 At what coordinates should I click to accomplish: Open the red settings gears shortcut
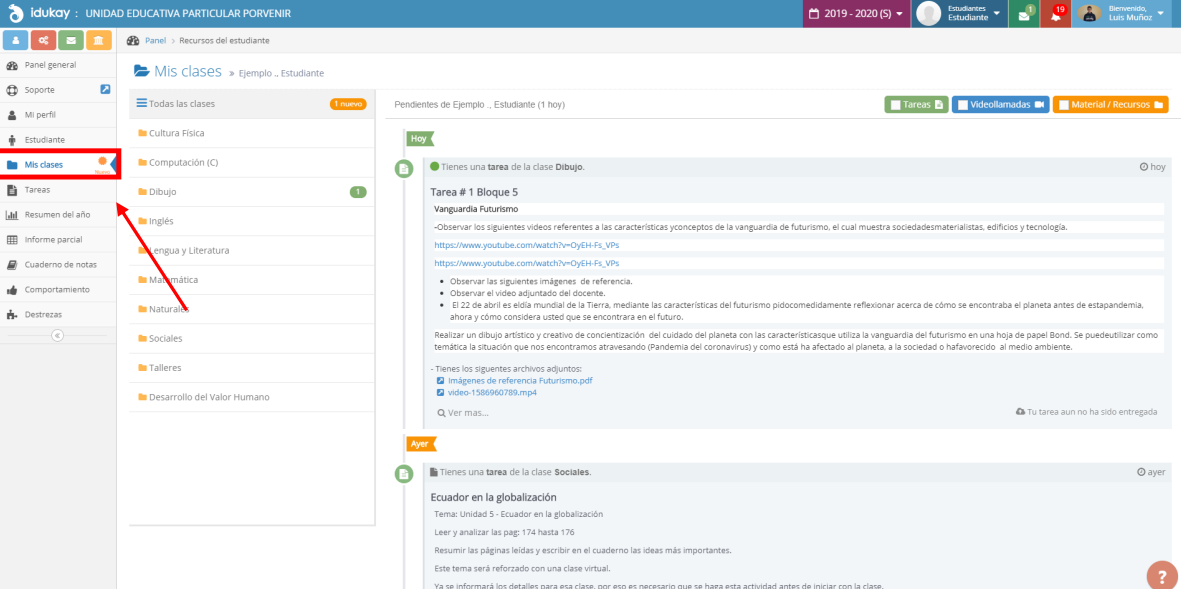tap(43, 40)
